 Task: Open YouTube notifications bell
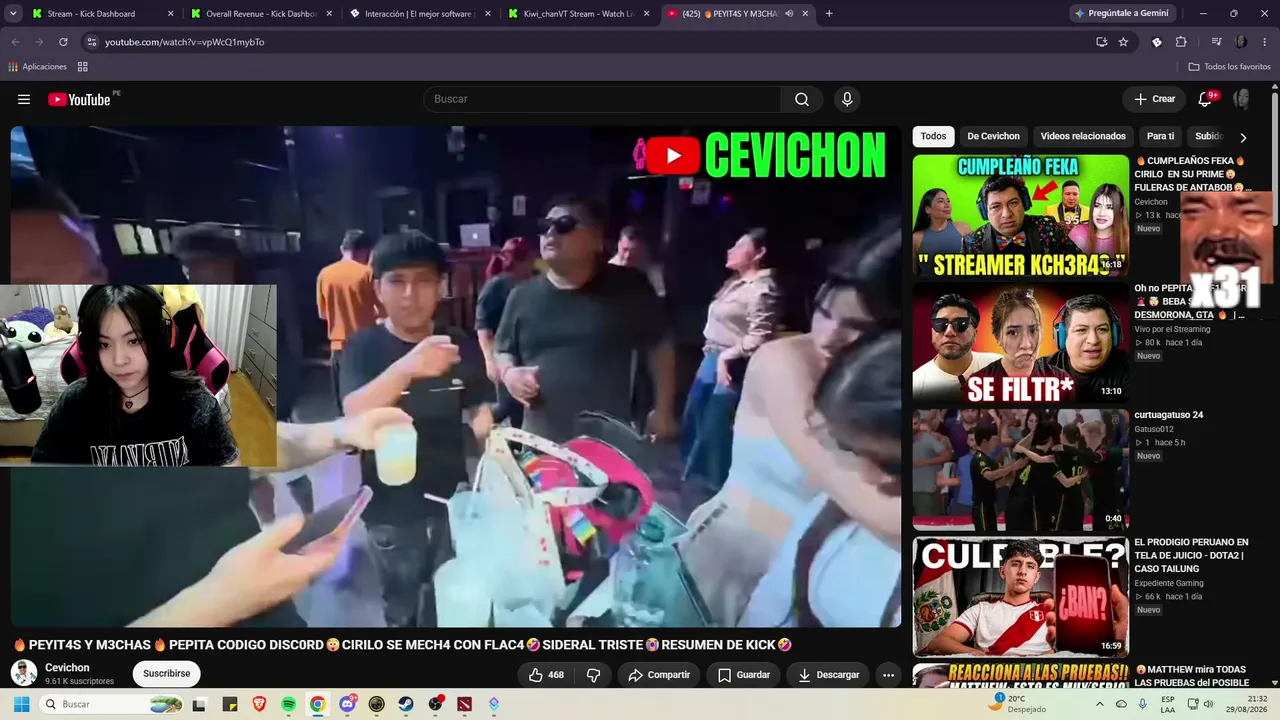pos(1205,99)
